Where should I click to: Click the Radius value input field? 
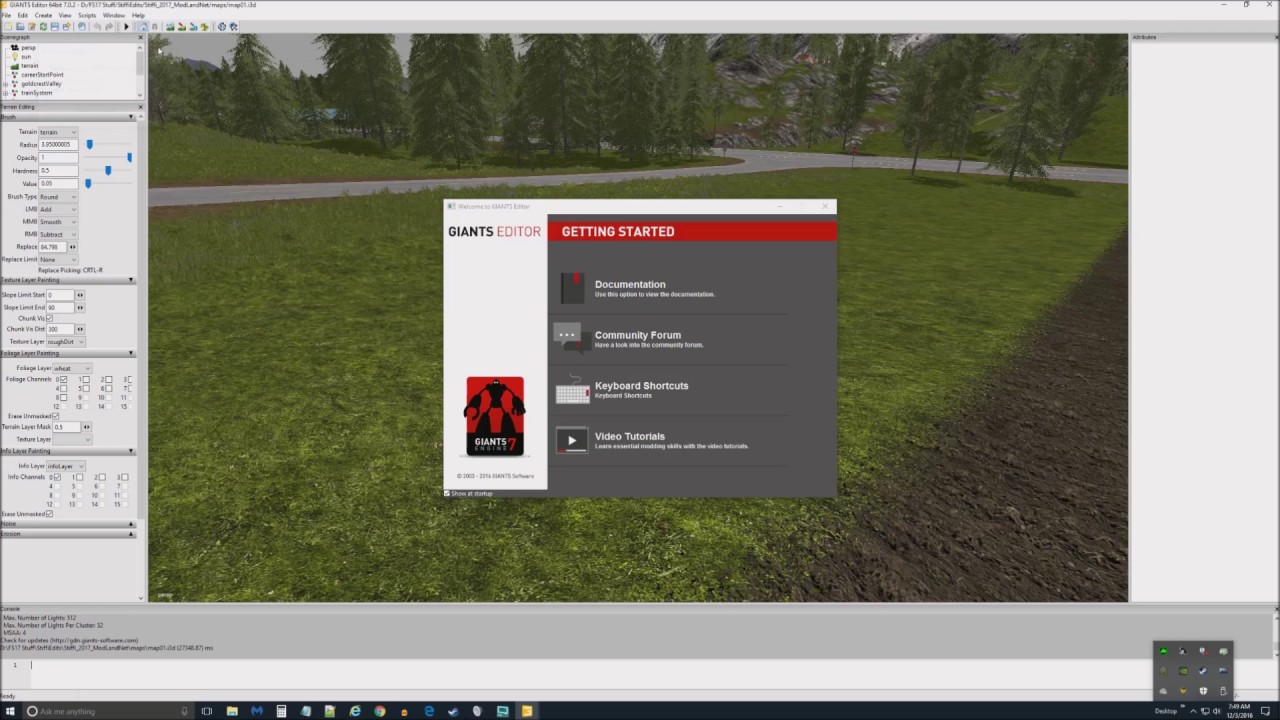point(58,145)
